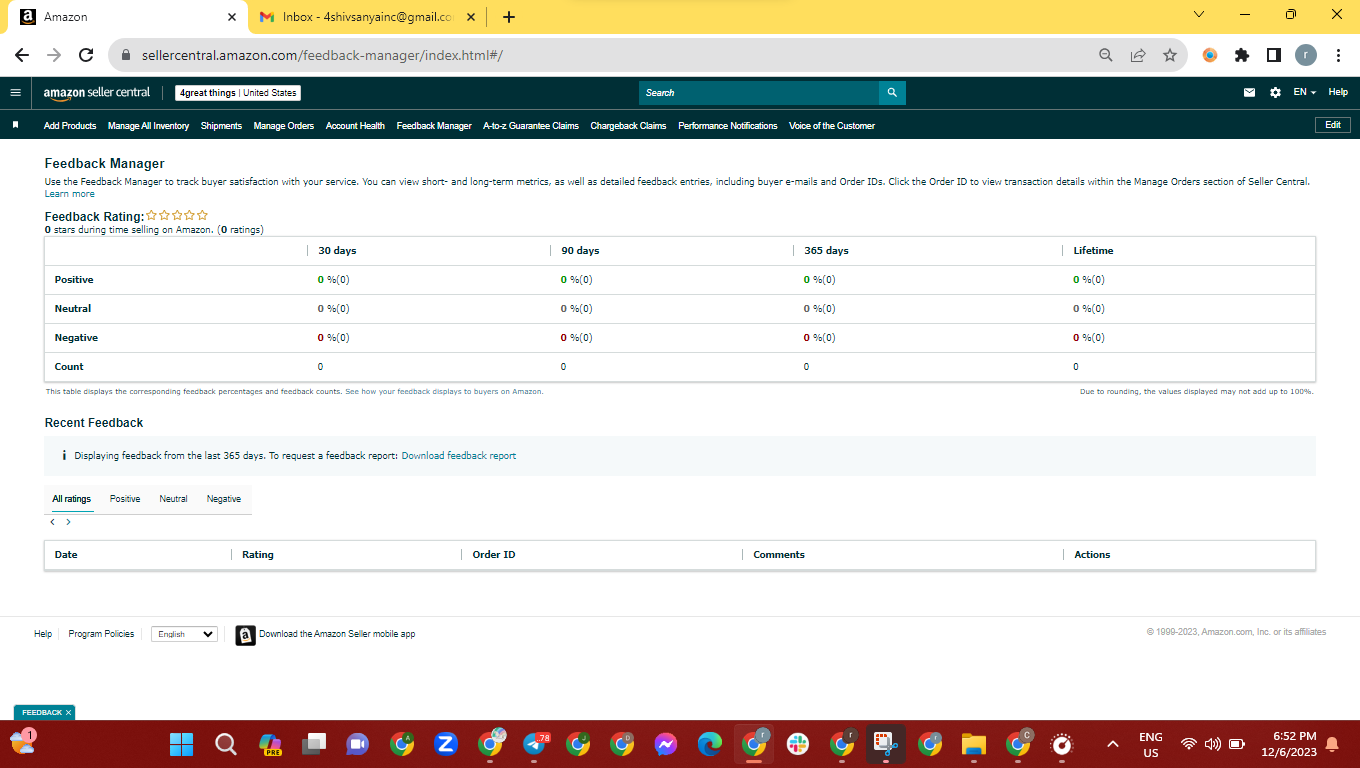Show hidden system tray icons
Viewport: 1360px width, 768px height.
pos(1113,744)
